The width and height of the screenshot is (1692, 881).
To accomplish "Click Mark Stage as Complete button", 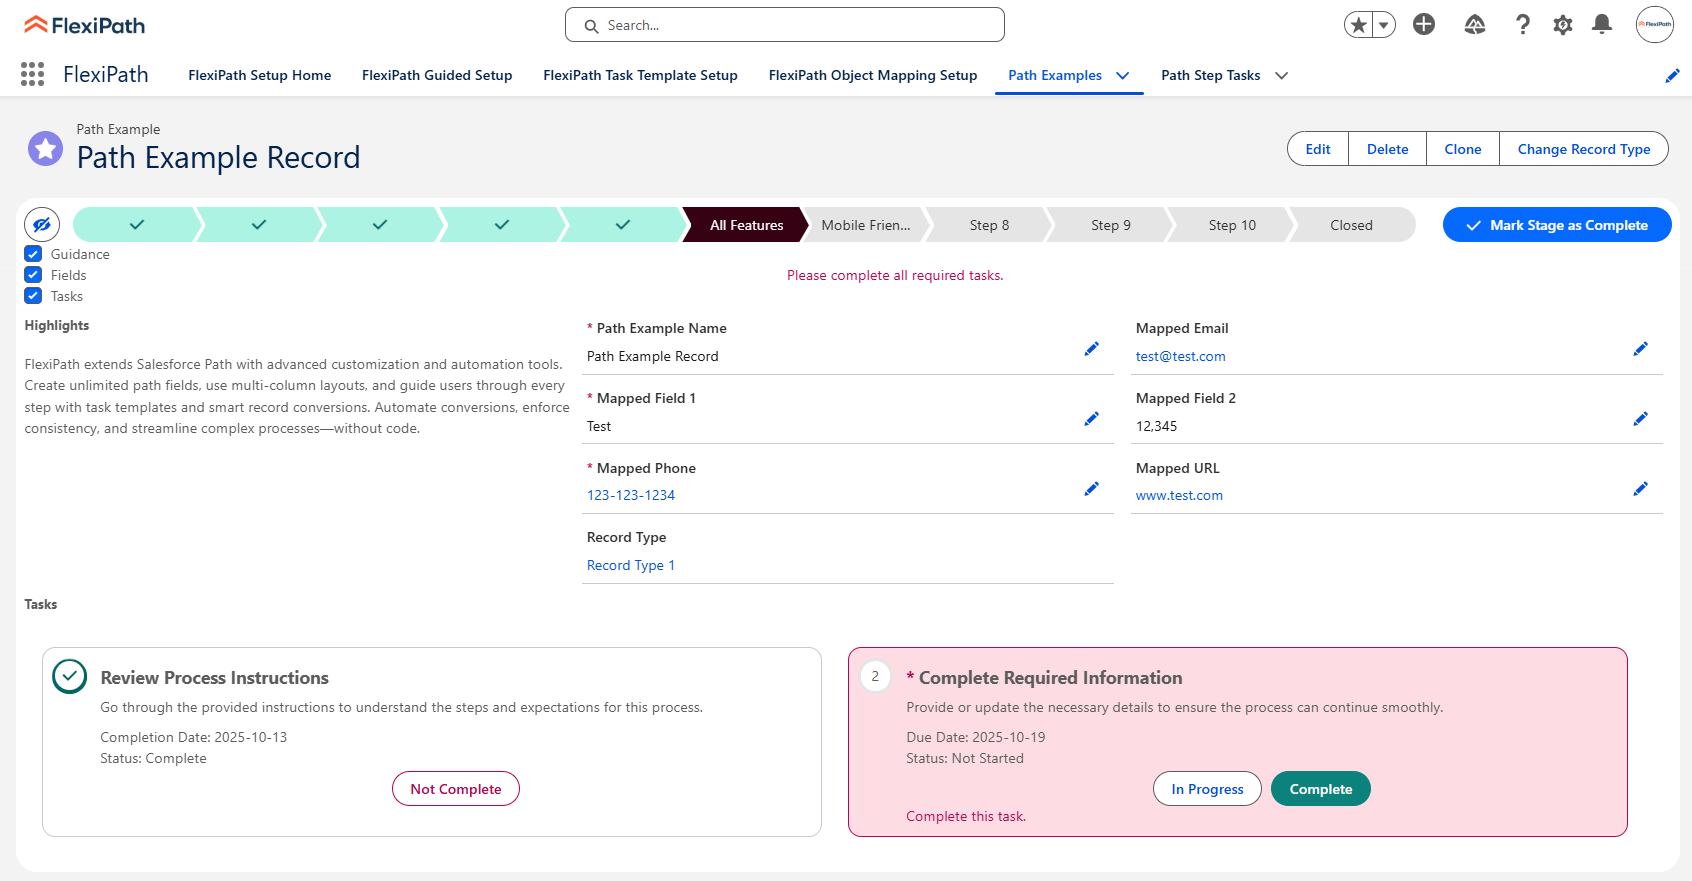I will [1556, 225].
